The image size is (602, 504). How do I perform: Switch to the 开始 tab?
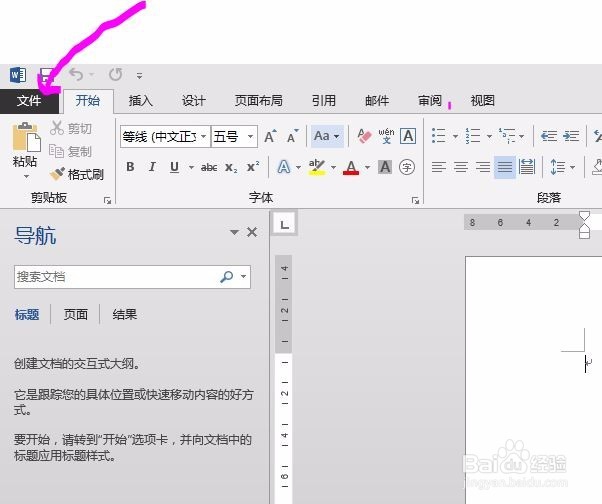88,101
